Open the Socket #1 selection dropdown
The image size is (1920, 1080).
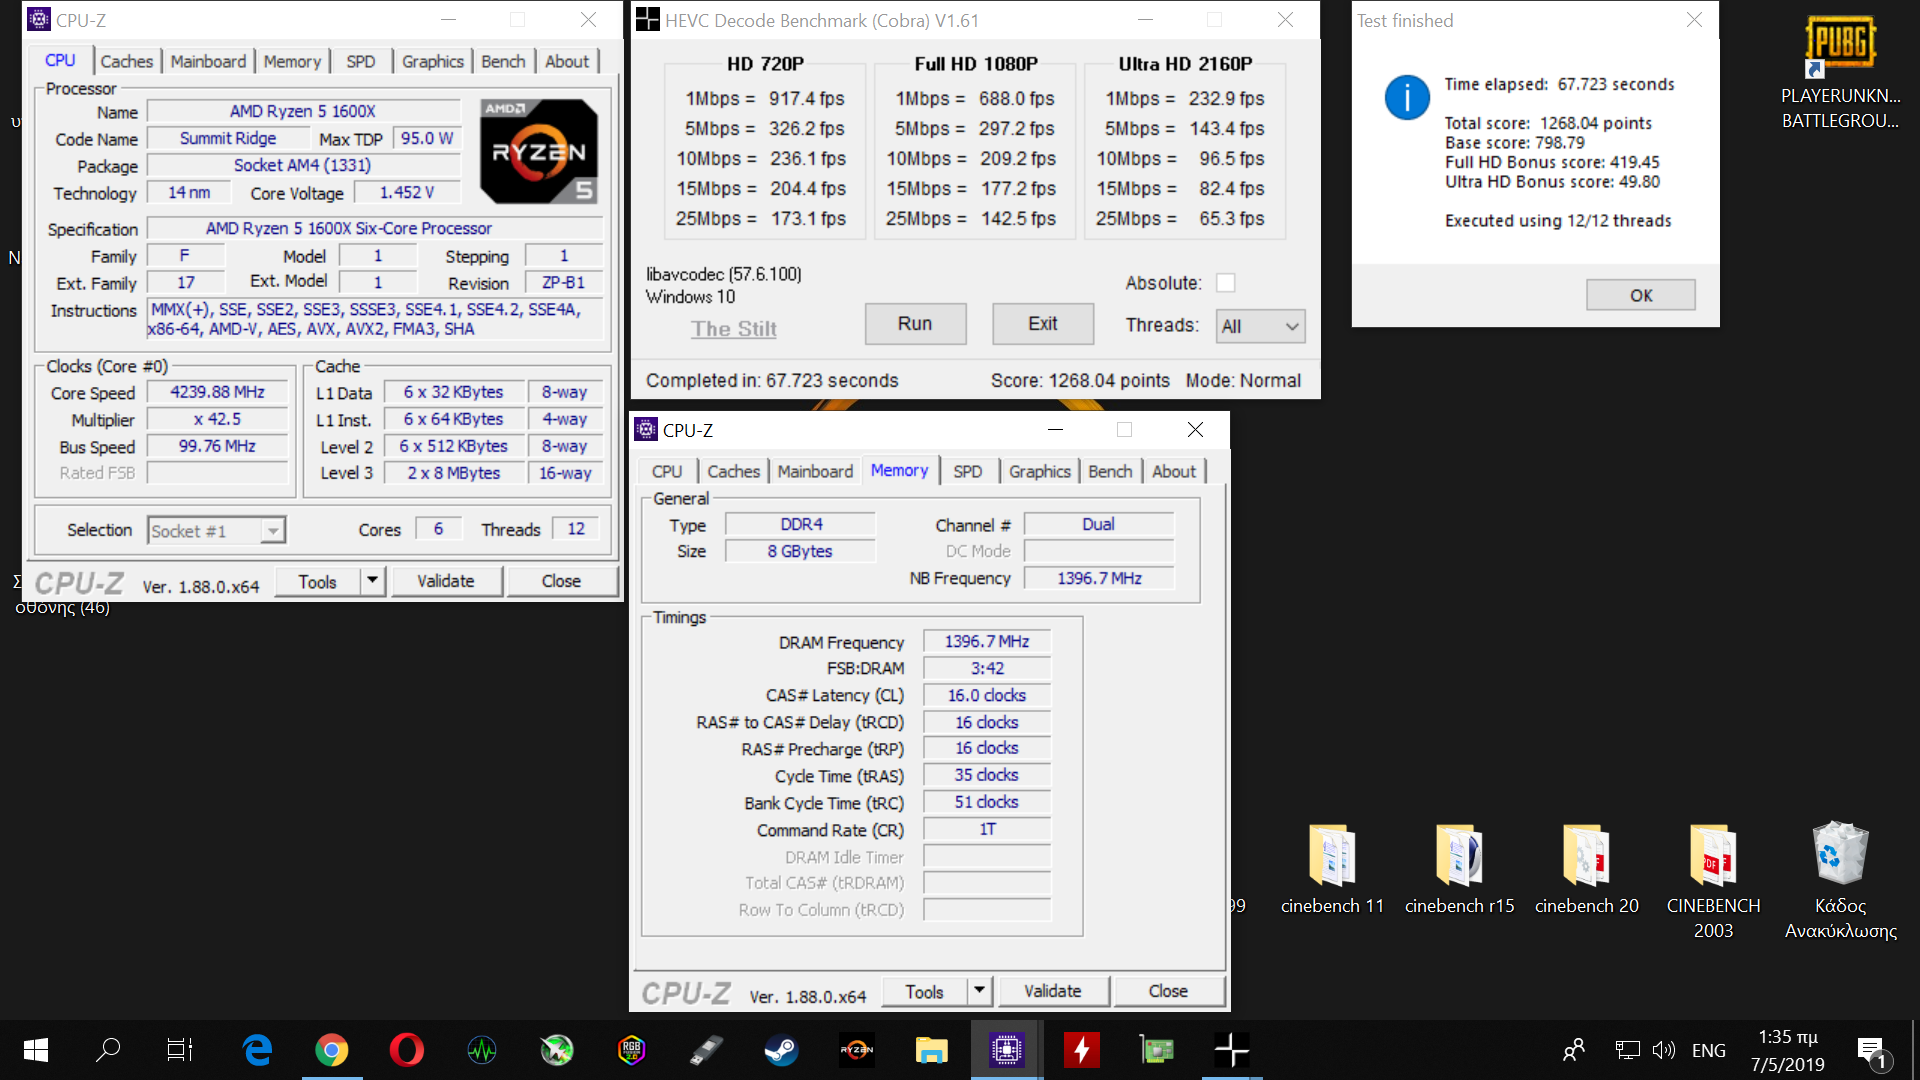pyautogui.click(x=216, y=531)
